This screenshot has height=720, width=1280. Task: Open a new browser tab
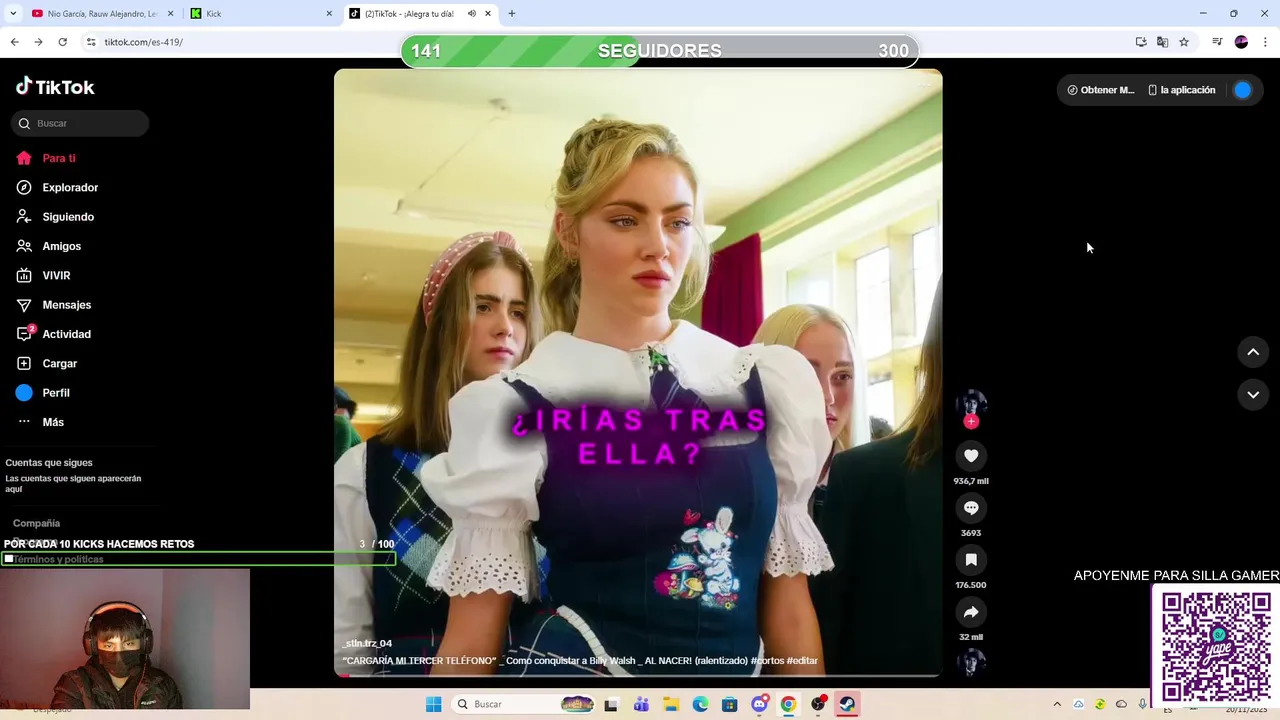(512, 14)
